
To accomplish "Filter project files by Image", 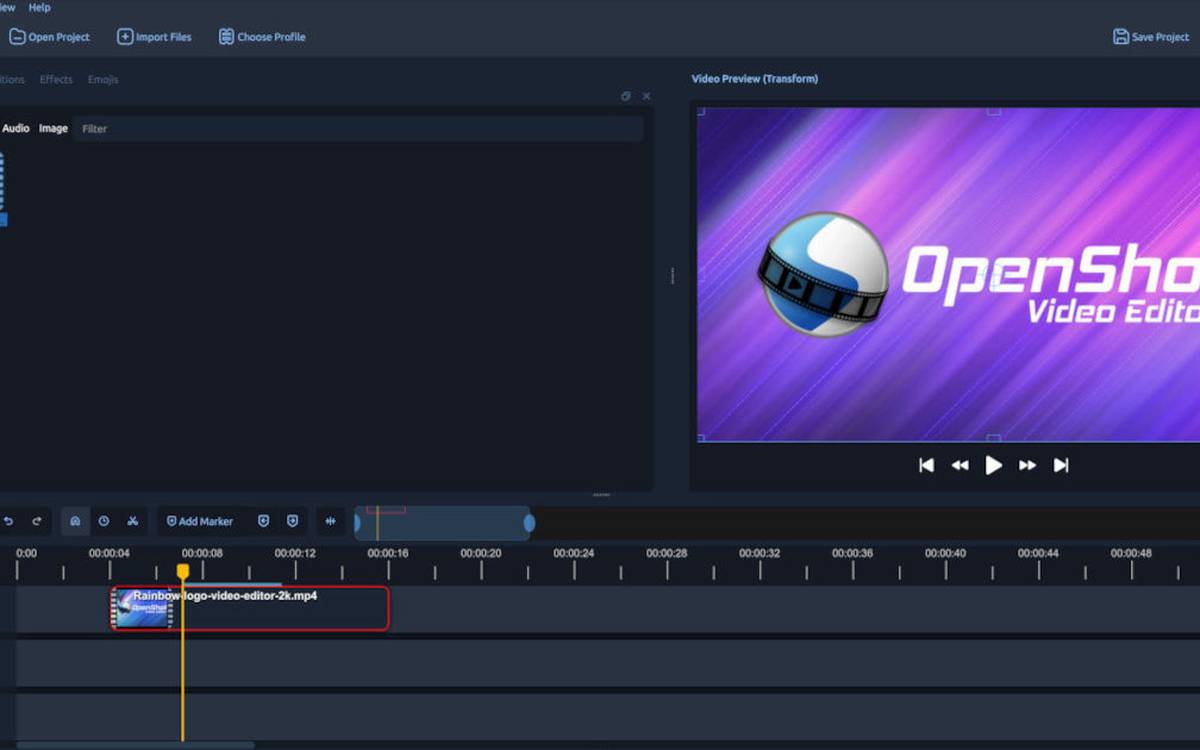I will 53,128.
